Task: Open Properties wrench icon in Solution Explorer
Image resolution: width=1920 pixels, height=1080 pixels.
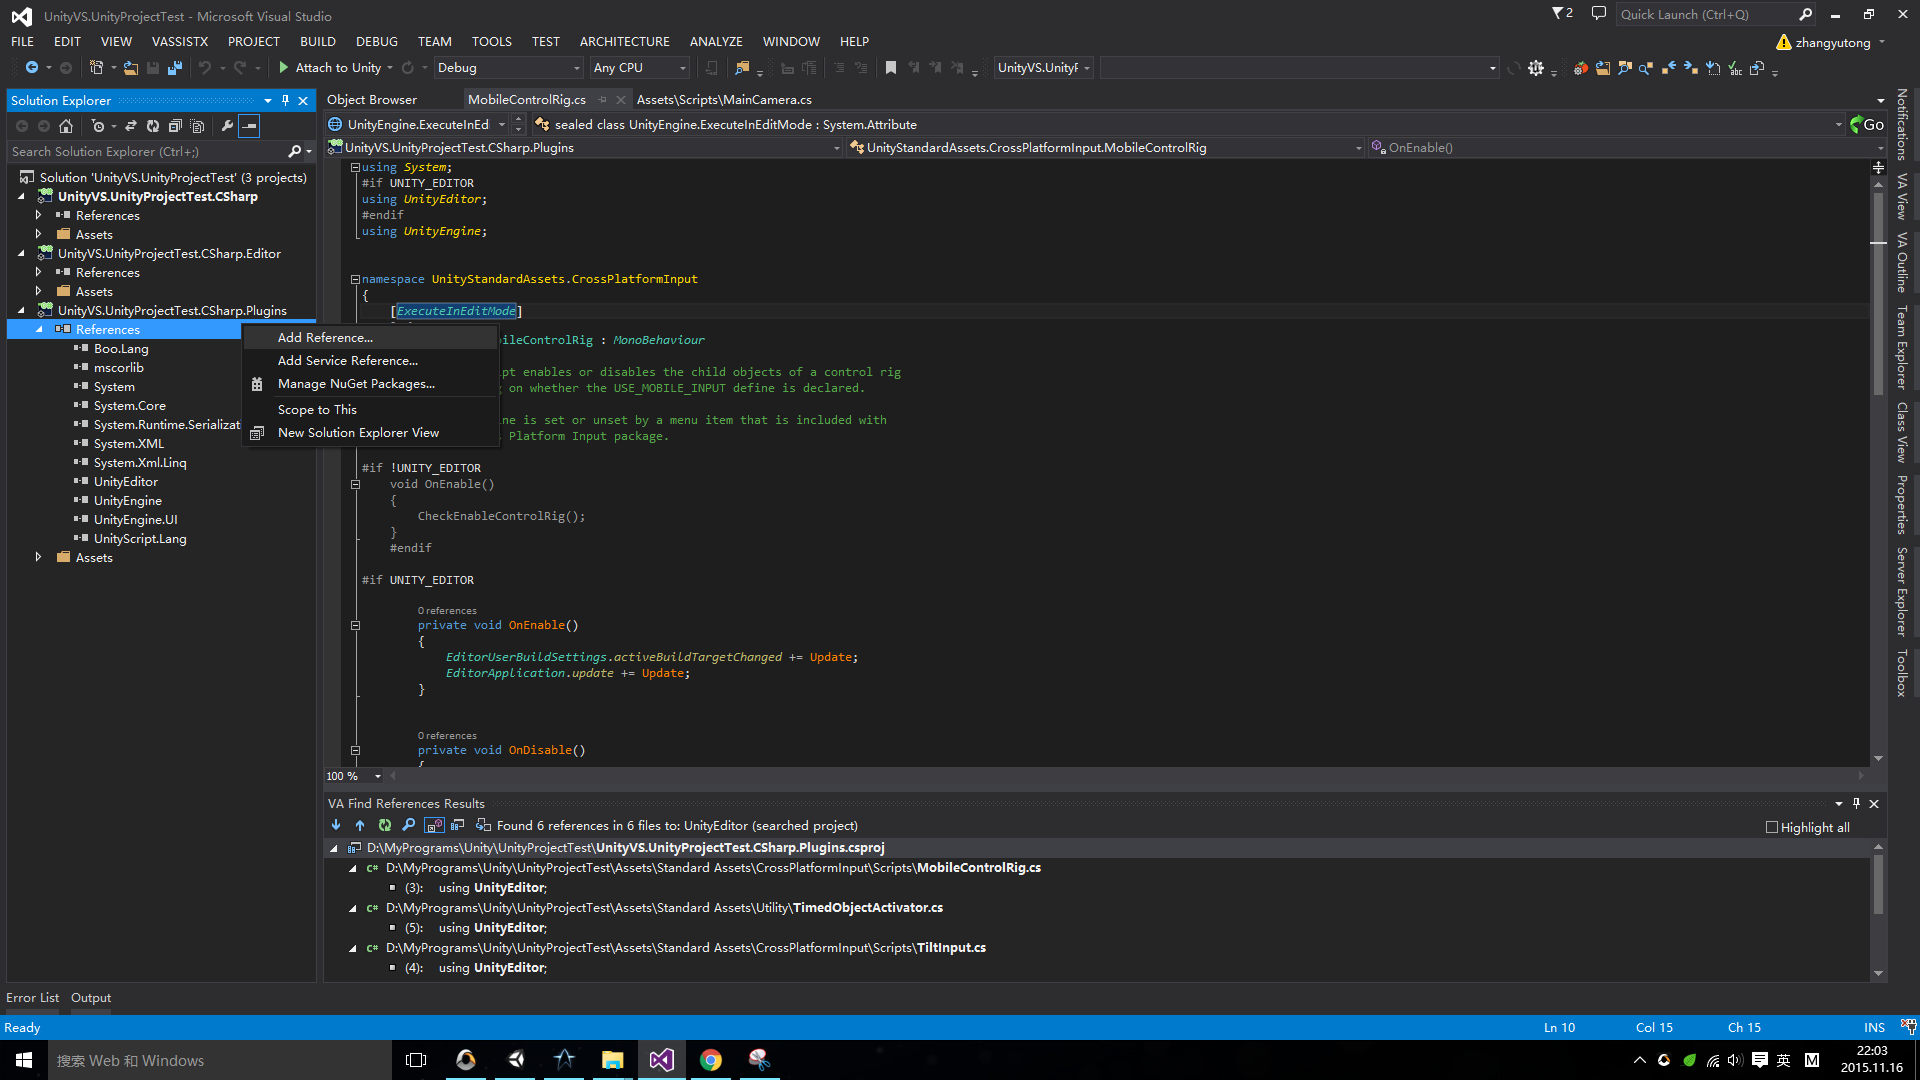Action: 227,126
